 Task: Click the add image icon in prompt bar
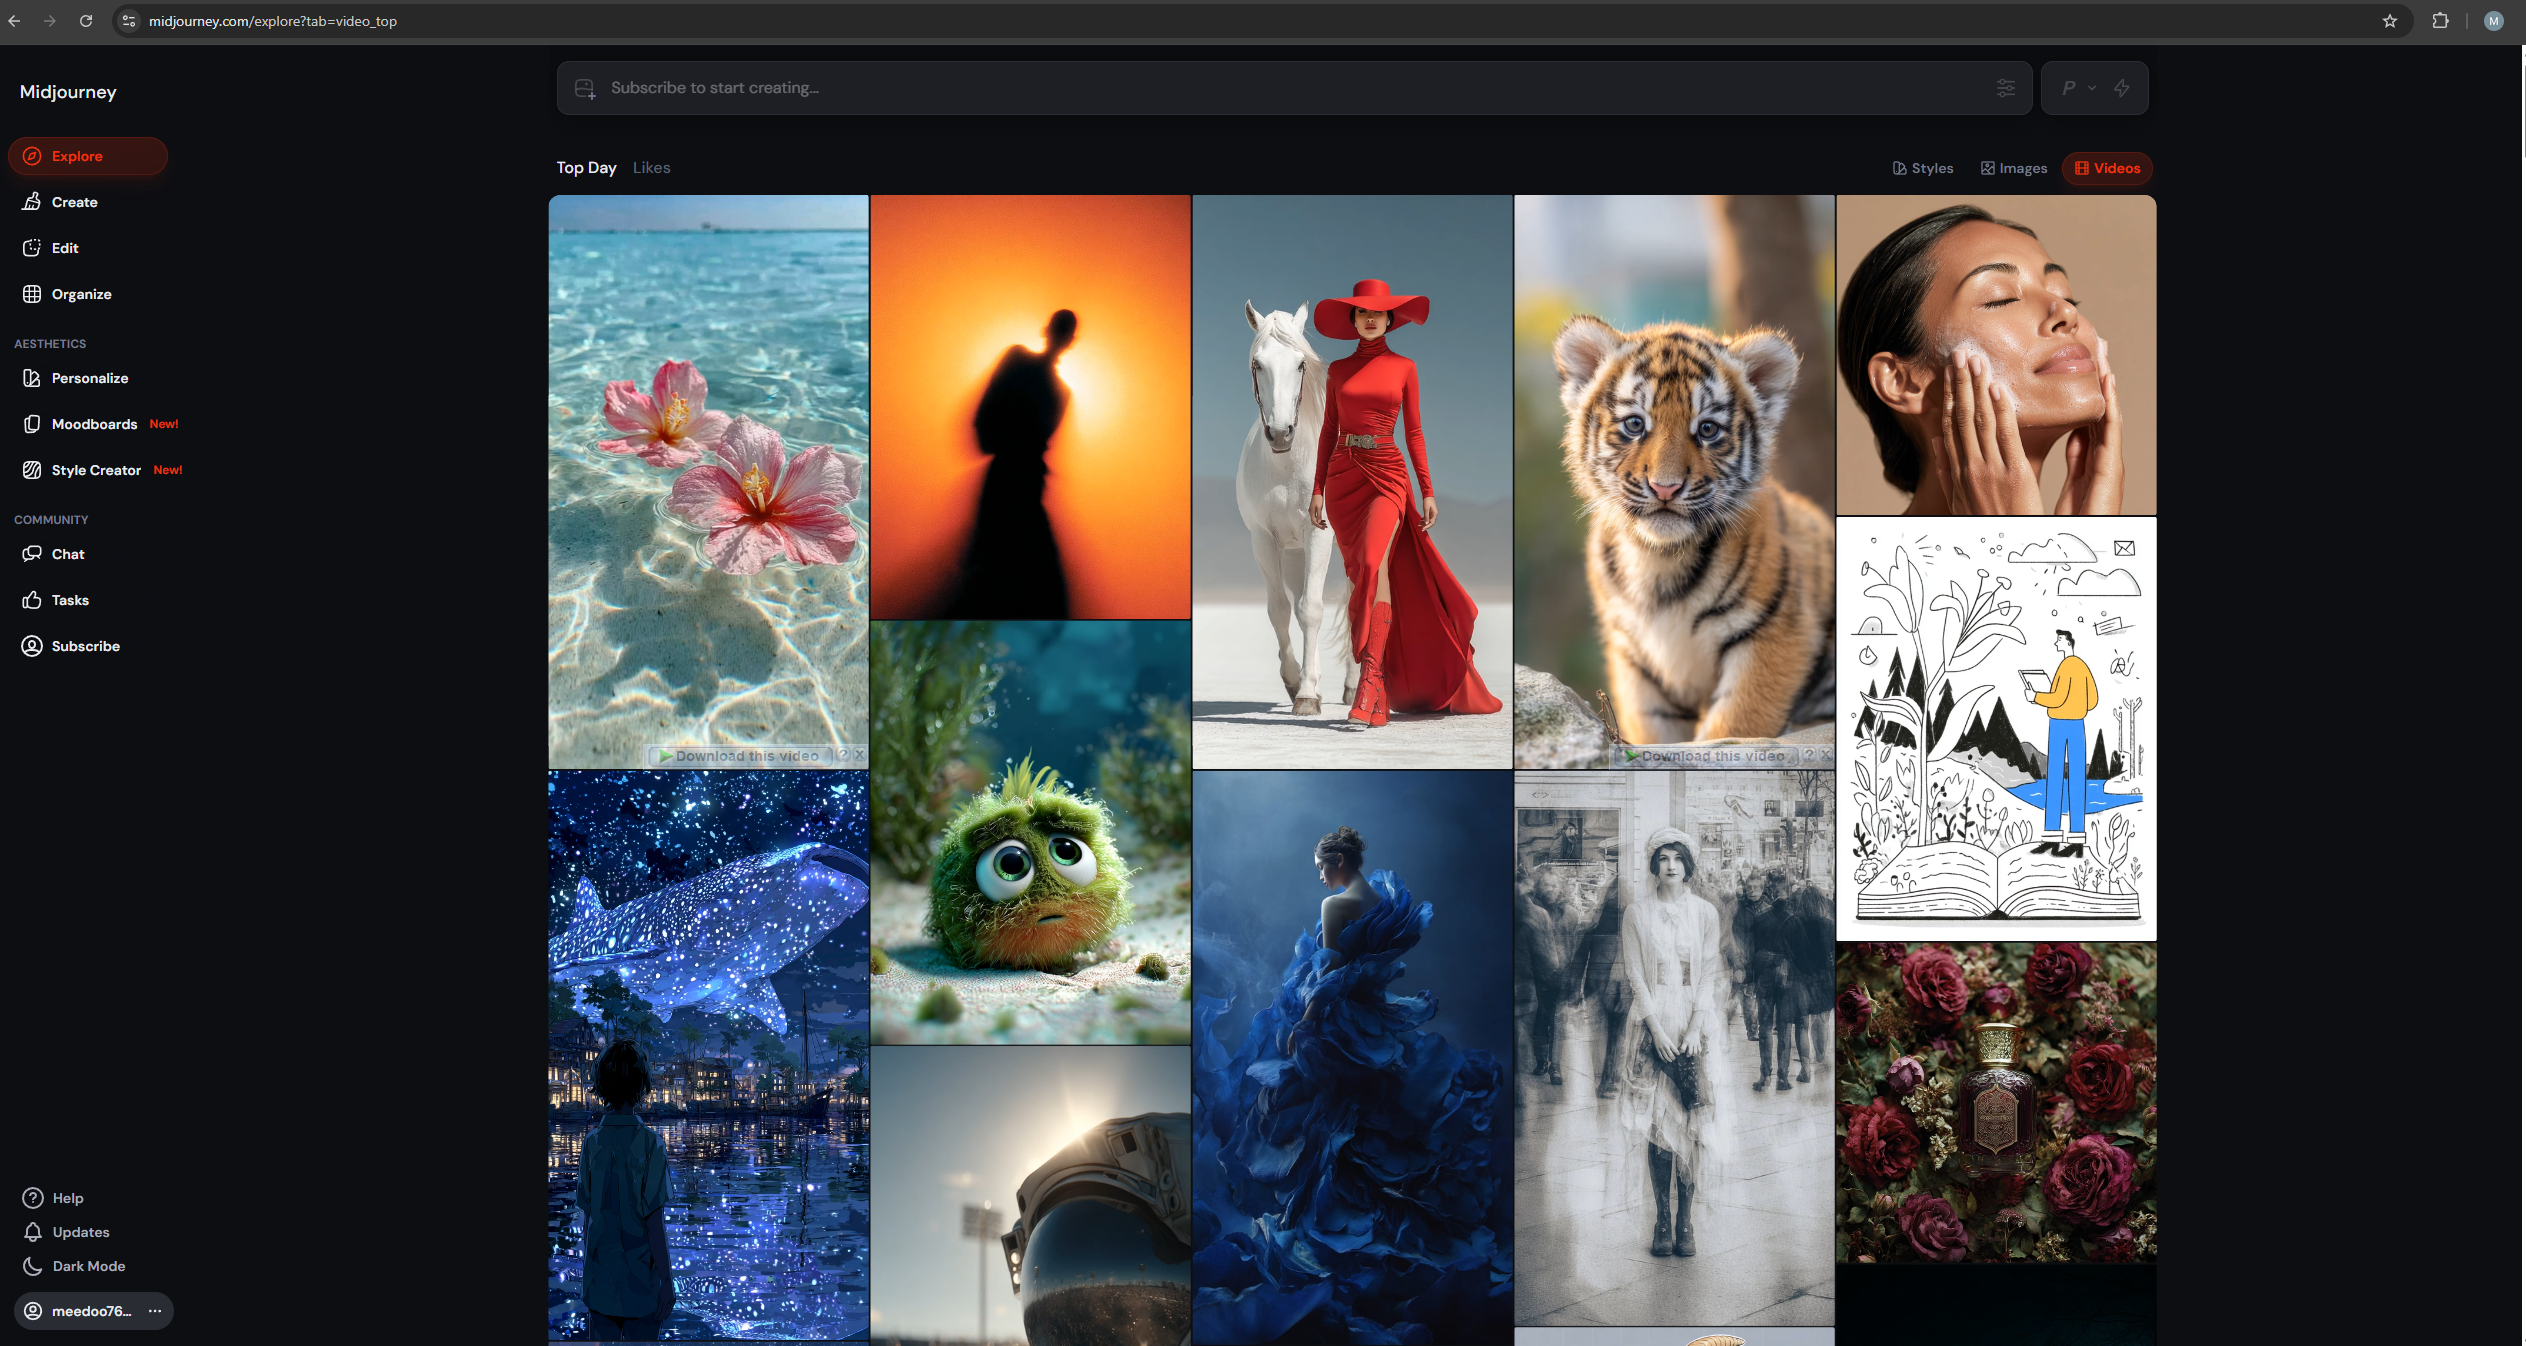point(585,89)
